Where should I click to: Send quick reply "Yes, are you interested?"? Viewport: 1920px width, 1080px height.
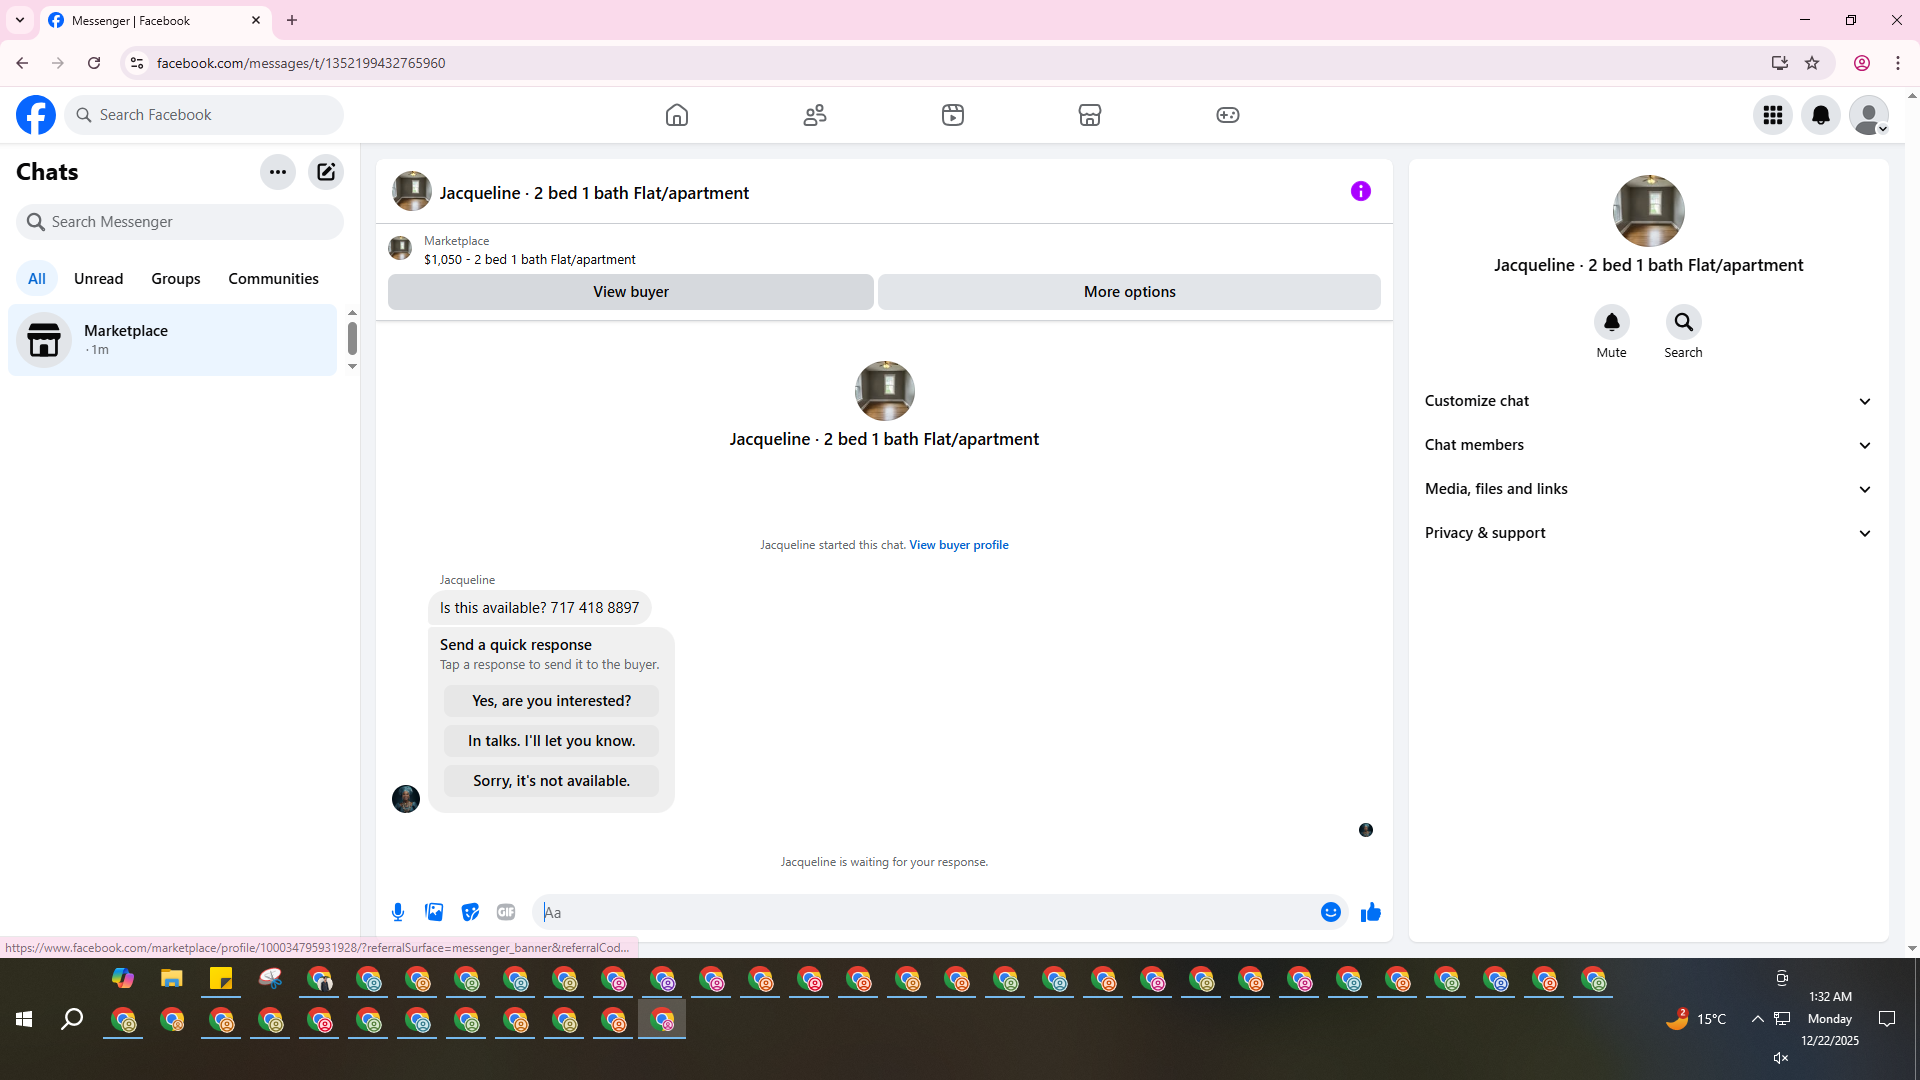point(552,701)
